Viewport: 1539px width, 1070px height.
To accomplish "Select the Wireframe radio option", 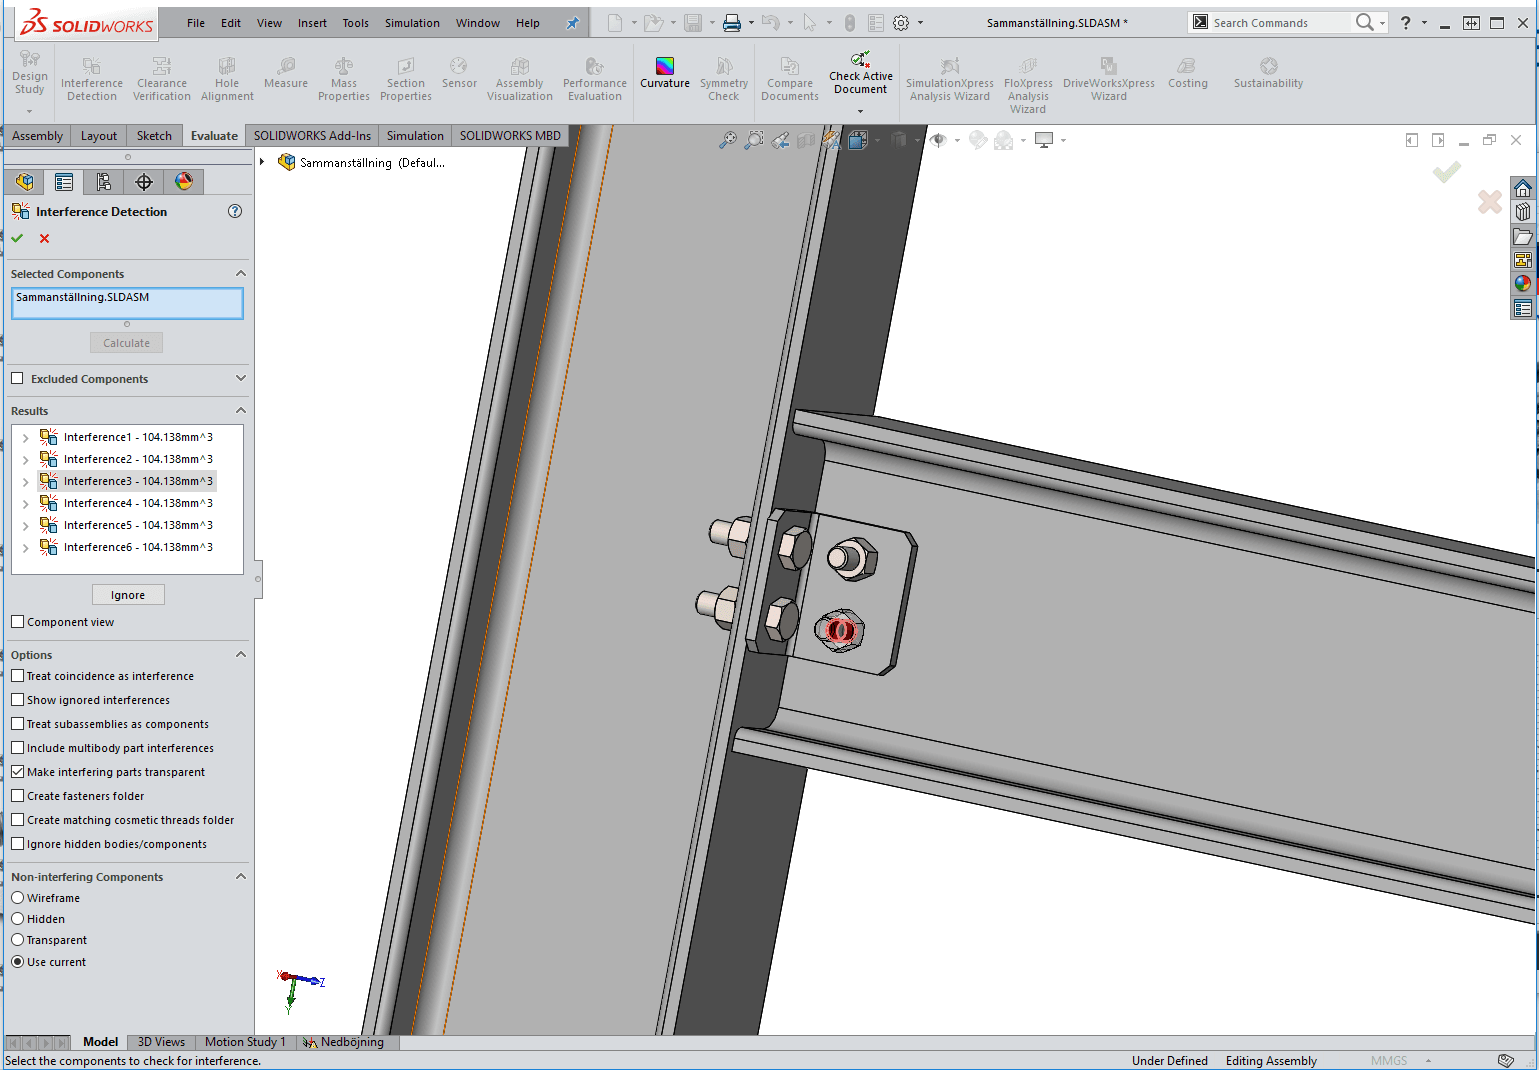I will click(18, 898).
